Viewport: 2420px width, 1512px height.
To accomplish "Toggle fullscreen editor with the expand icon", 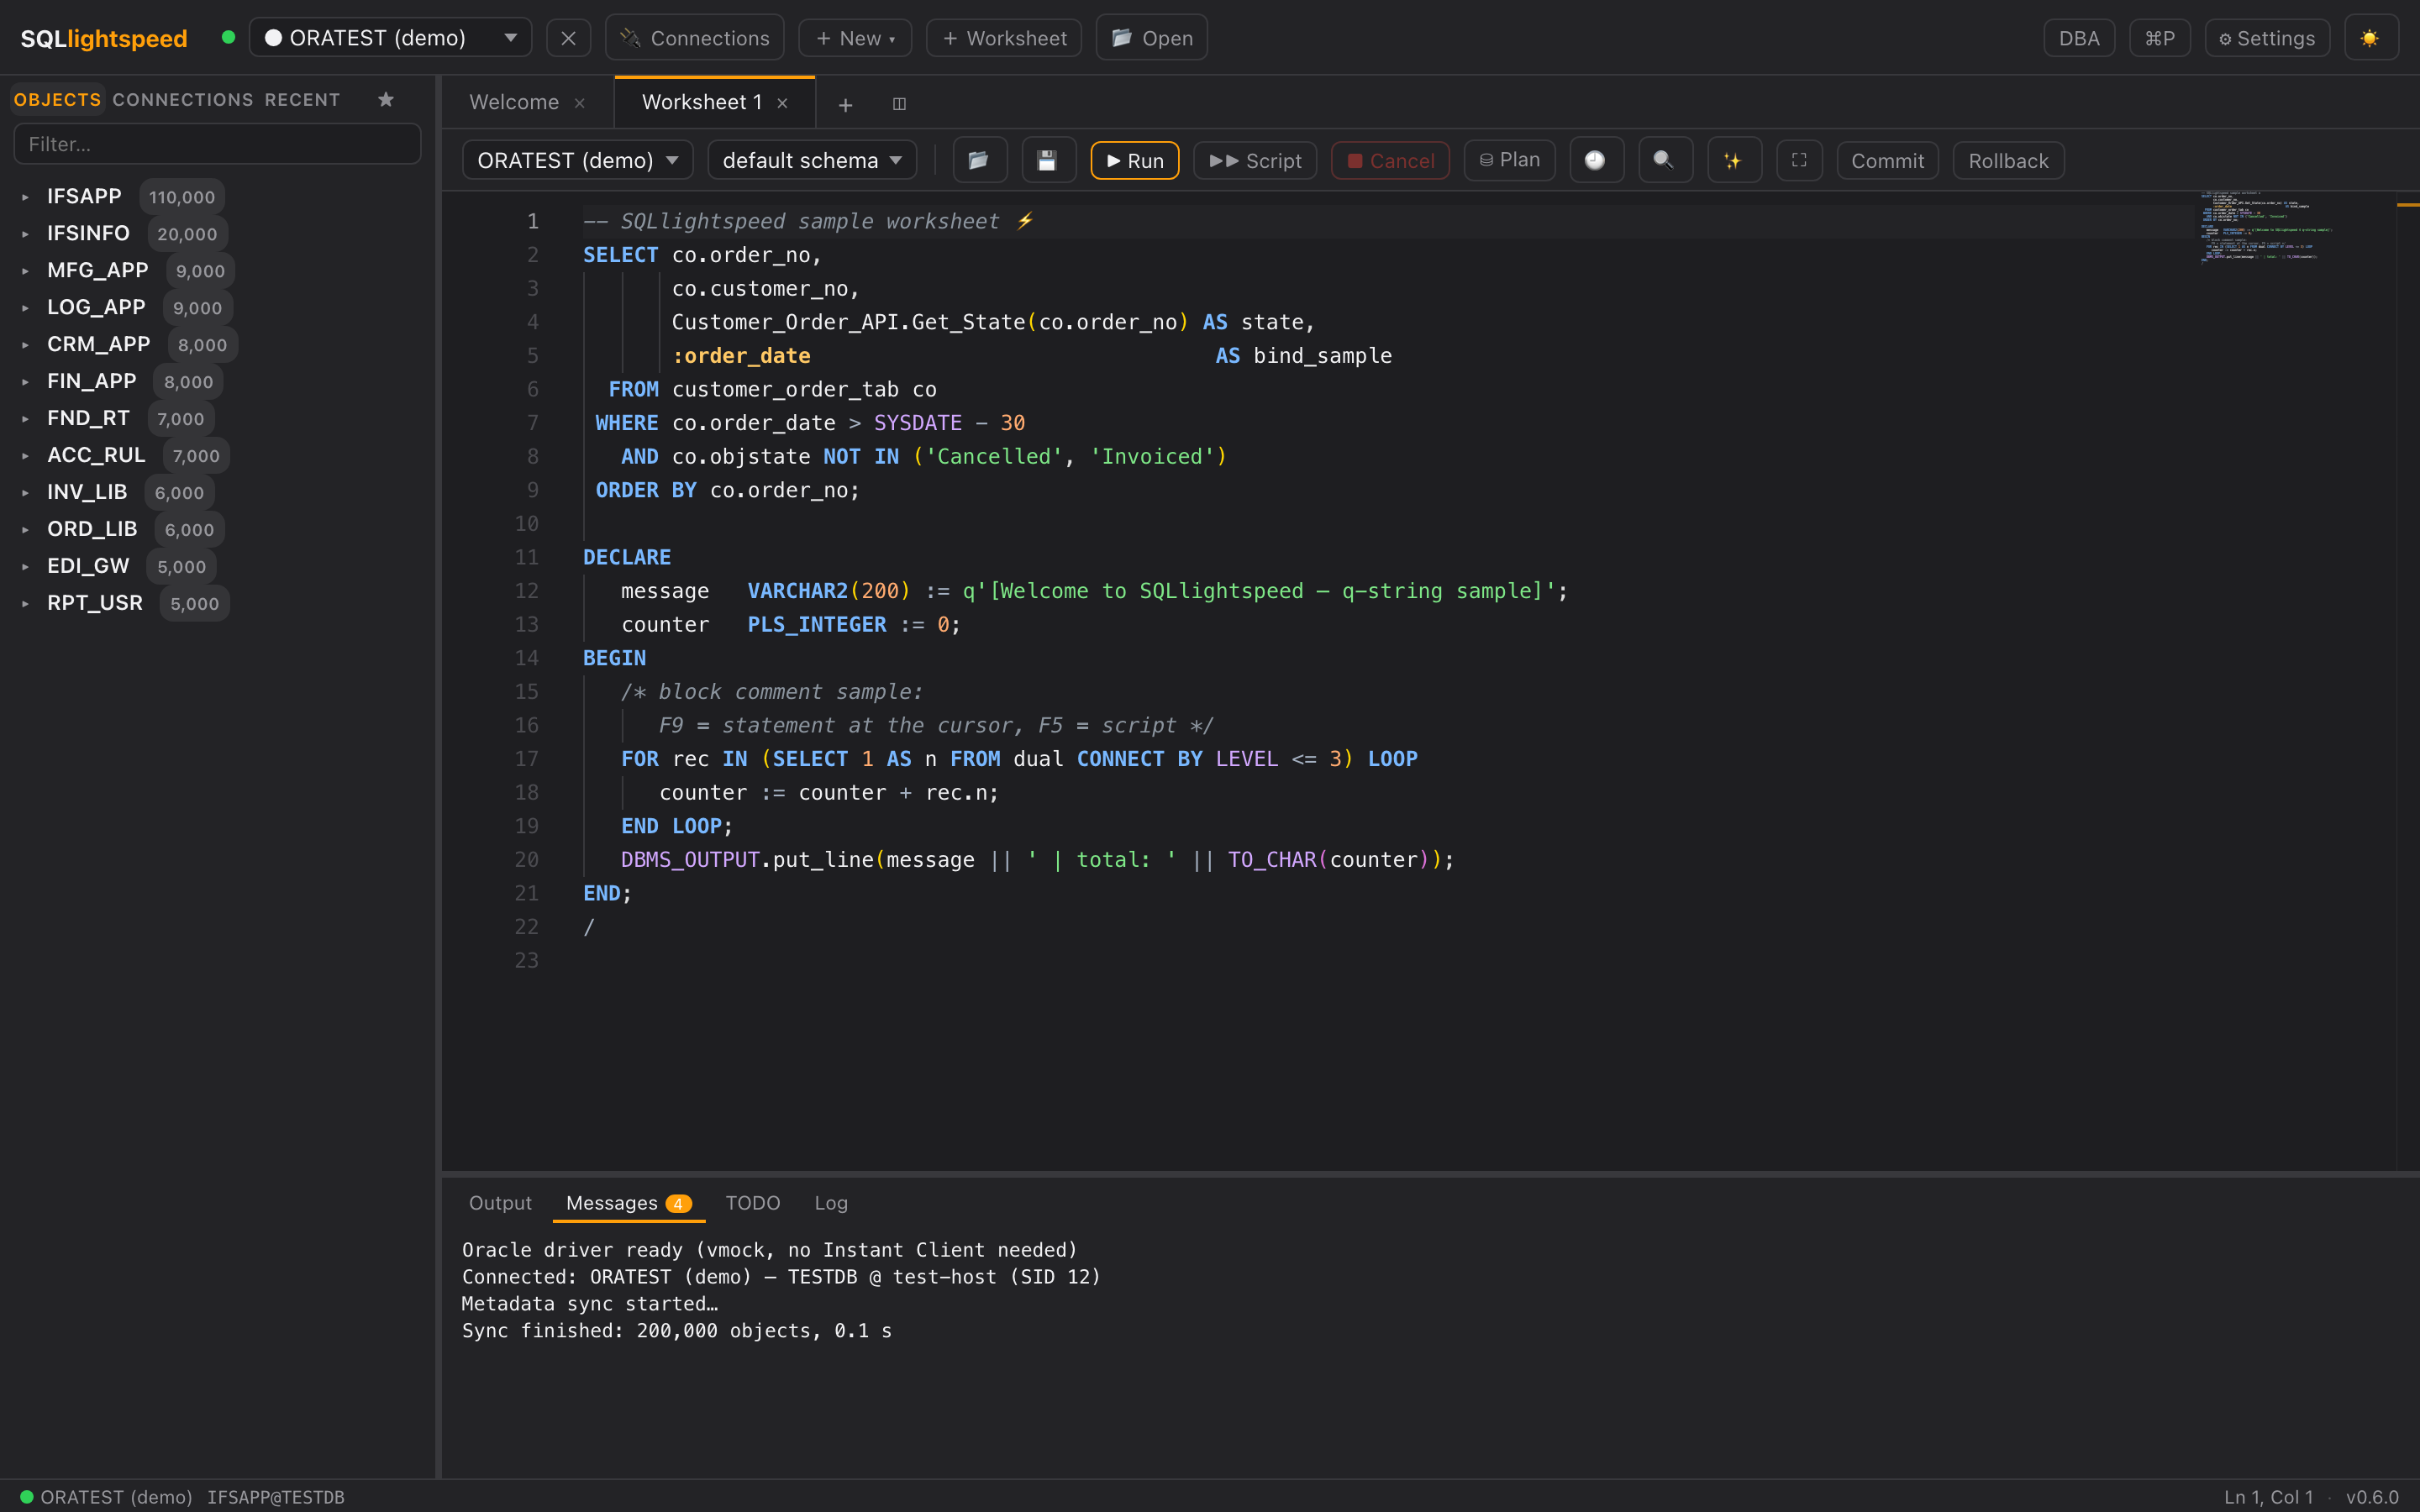I will 1799,160.
